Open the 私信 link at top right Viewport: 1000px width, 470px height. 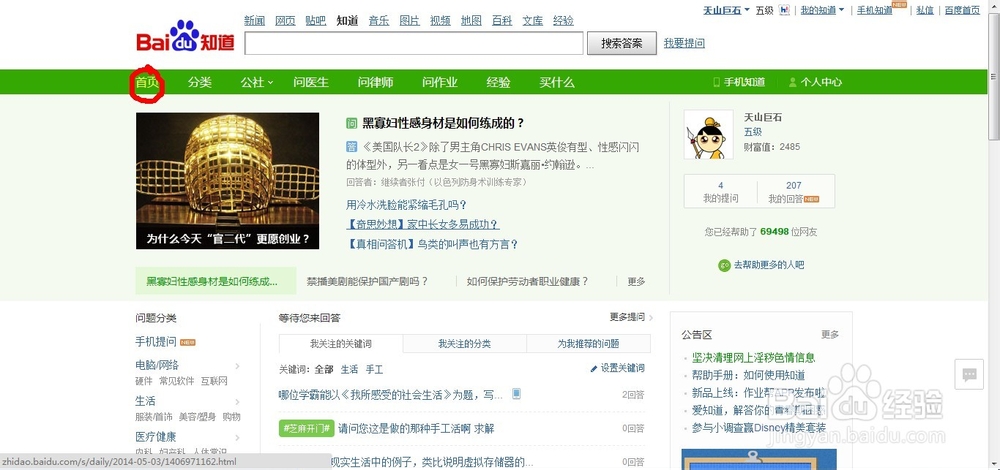click(925, 10)
